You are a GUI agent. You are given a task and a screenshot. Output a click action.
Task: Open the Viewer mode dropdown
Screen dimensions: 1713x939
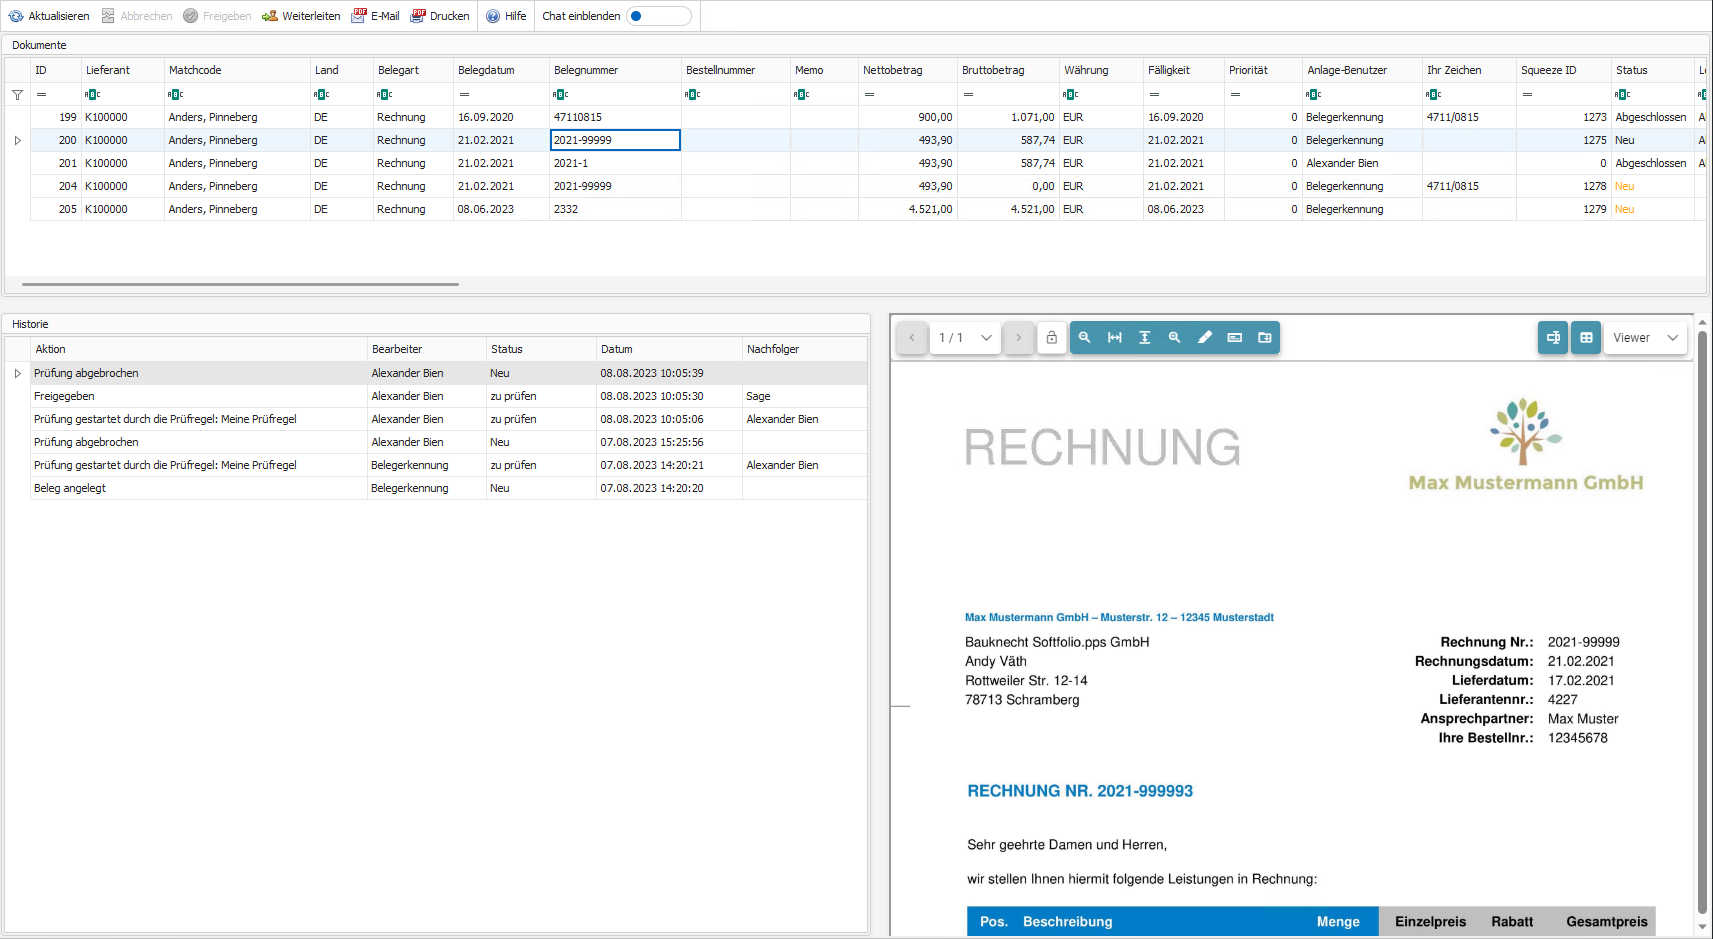pyautogui.click(x=1645, y=338)
